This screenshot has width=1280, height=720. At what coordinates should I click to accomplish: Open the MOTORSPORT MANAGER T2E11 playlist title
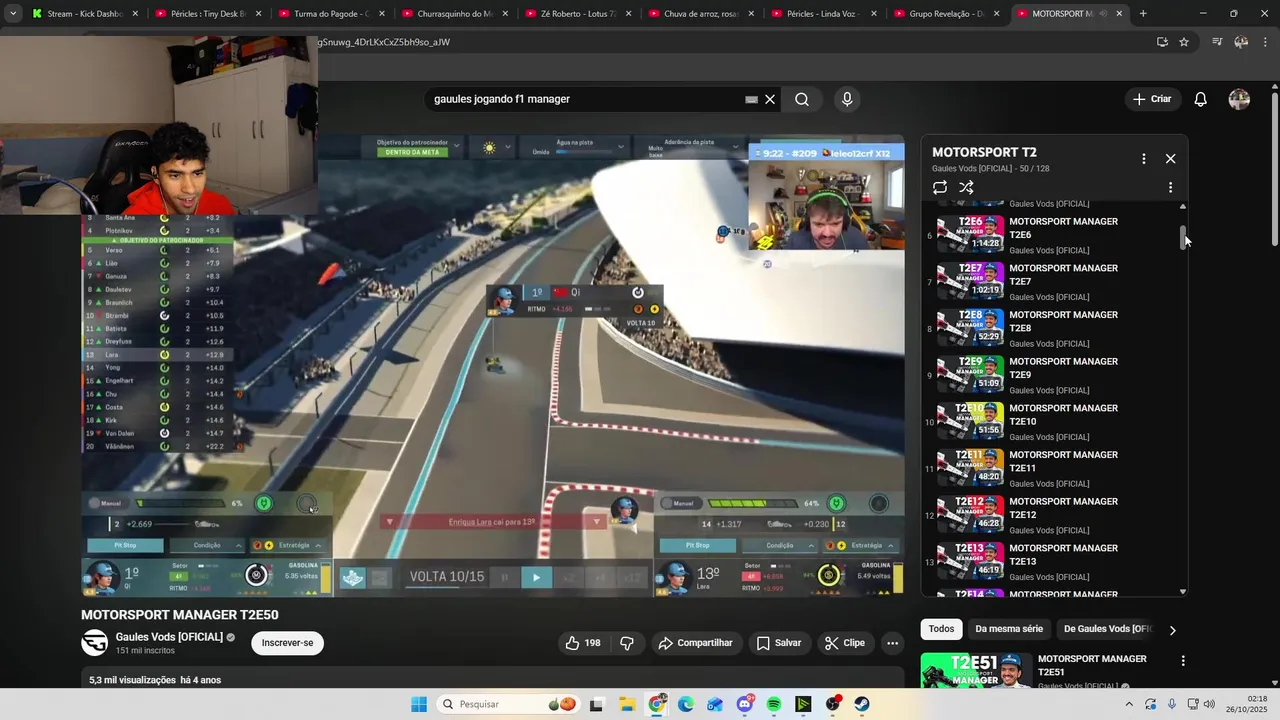click(1063, 461)
